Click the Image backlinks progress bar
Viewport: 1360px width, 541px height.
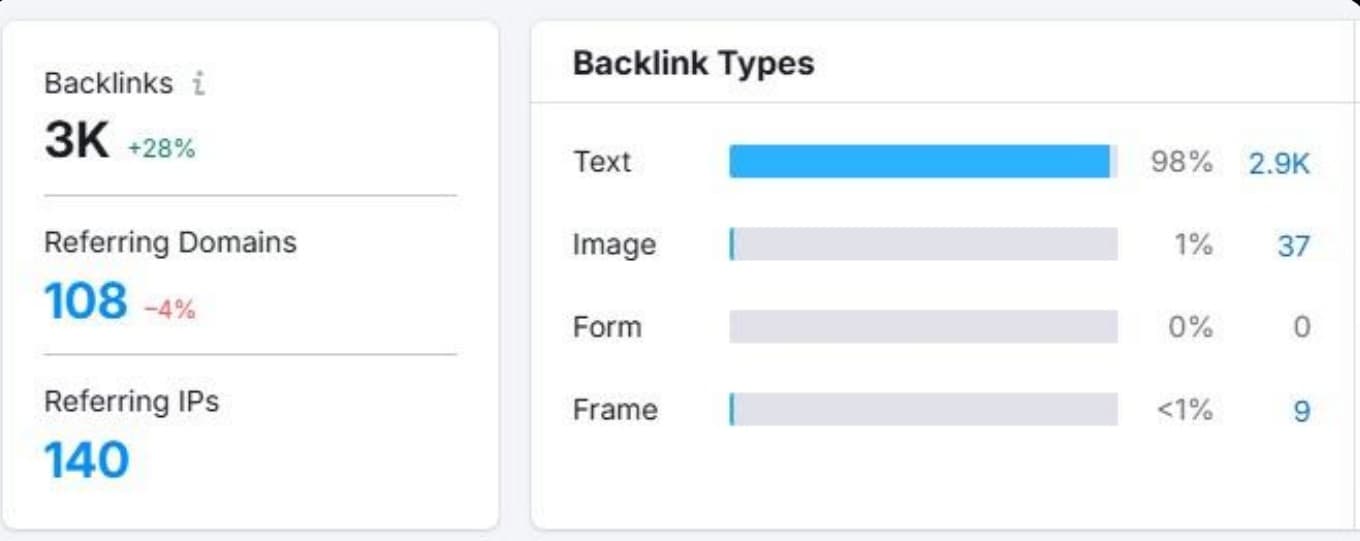point(923,245)
